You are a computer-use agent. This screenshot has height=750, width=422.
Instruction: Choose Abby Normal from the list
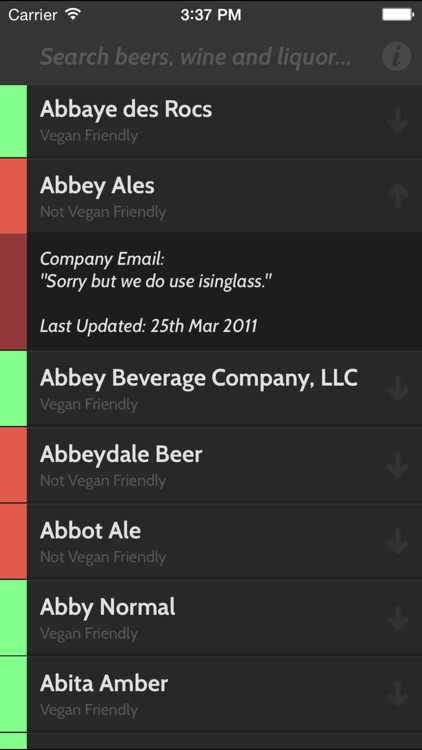[x=211, y=618]
